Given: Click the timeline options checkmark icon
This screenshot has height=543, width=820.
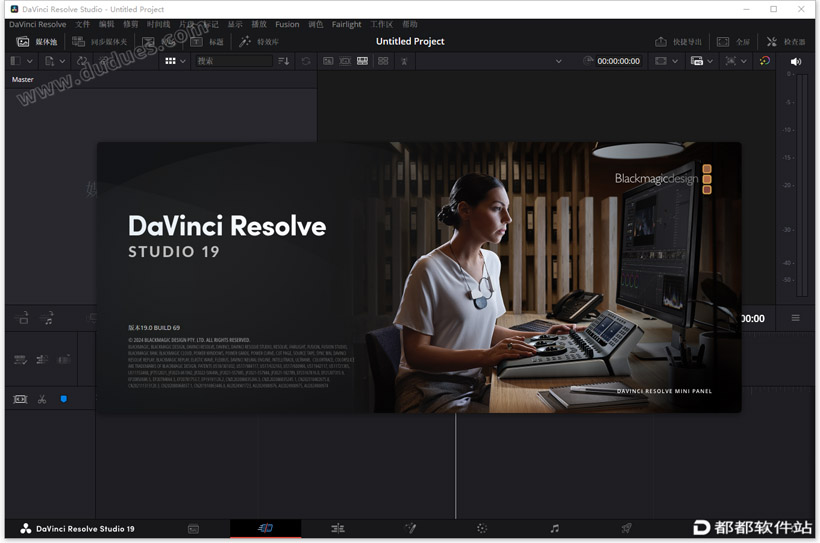Looking at the screenshot, I should (x=20, y=359).
